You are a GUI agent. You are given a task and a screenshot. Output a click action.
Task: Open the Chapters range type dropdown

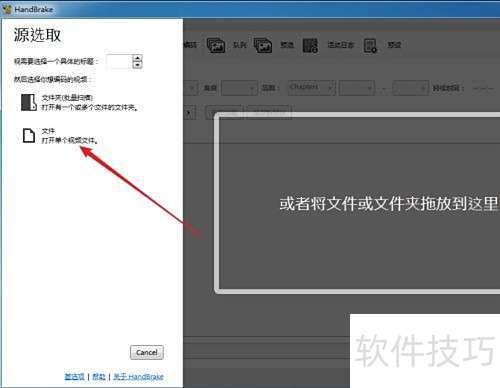pos(311,88)
